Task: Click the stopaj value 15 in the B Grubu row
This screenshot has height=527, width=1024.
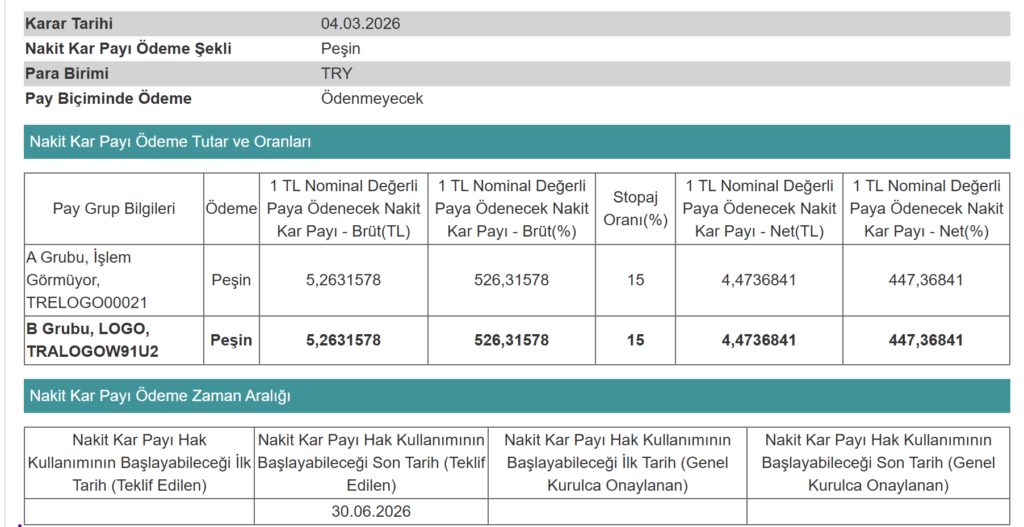Action: (x=635, y=340)
